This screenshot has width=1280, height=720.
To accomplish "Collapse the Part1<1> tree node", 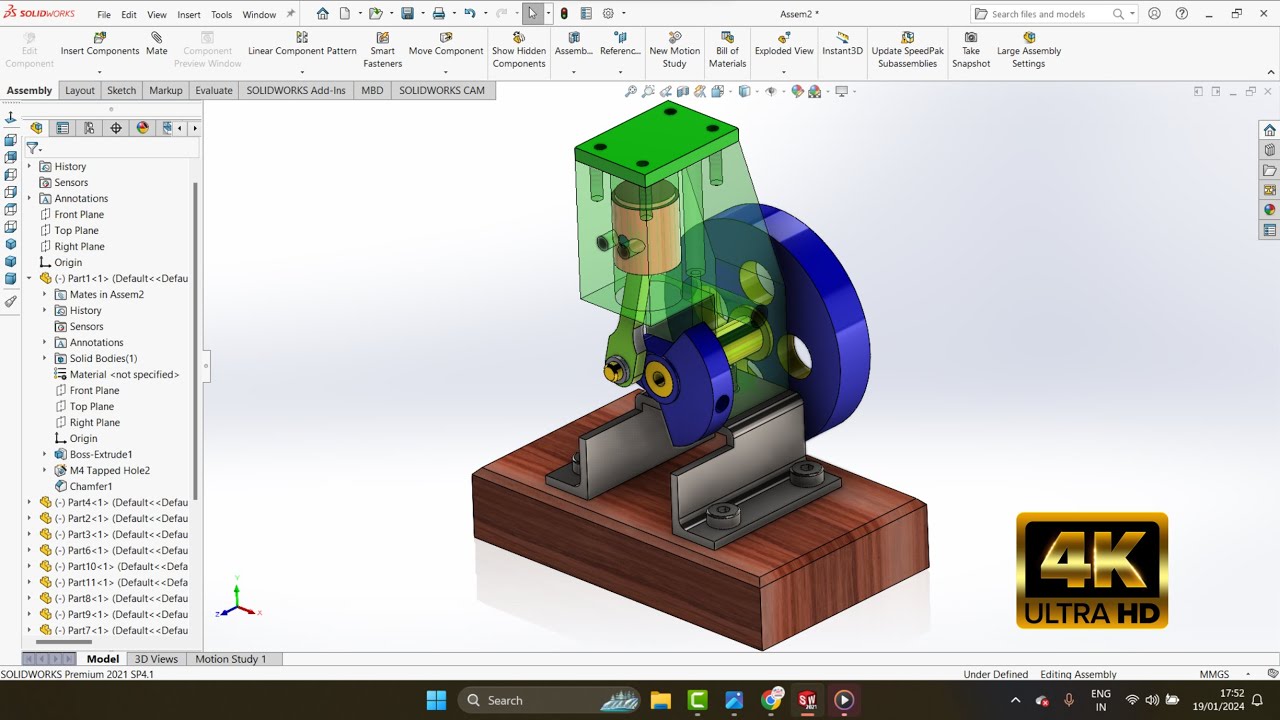I will click(x=29, y=278).
